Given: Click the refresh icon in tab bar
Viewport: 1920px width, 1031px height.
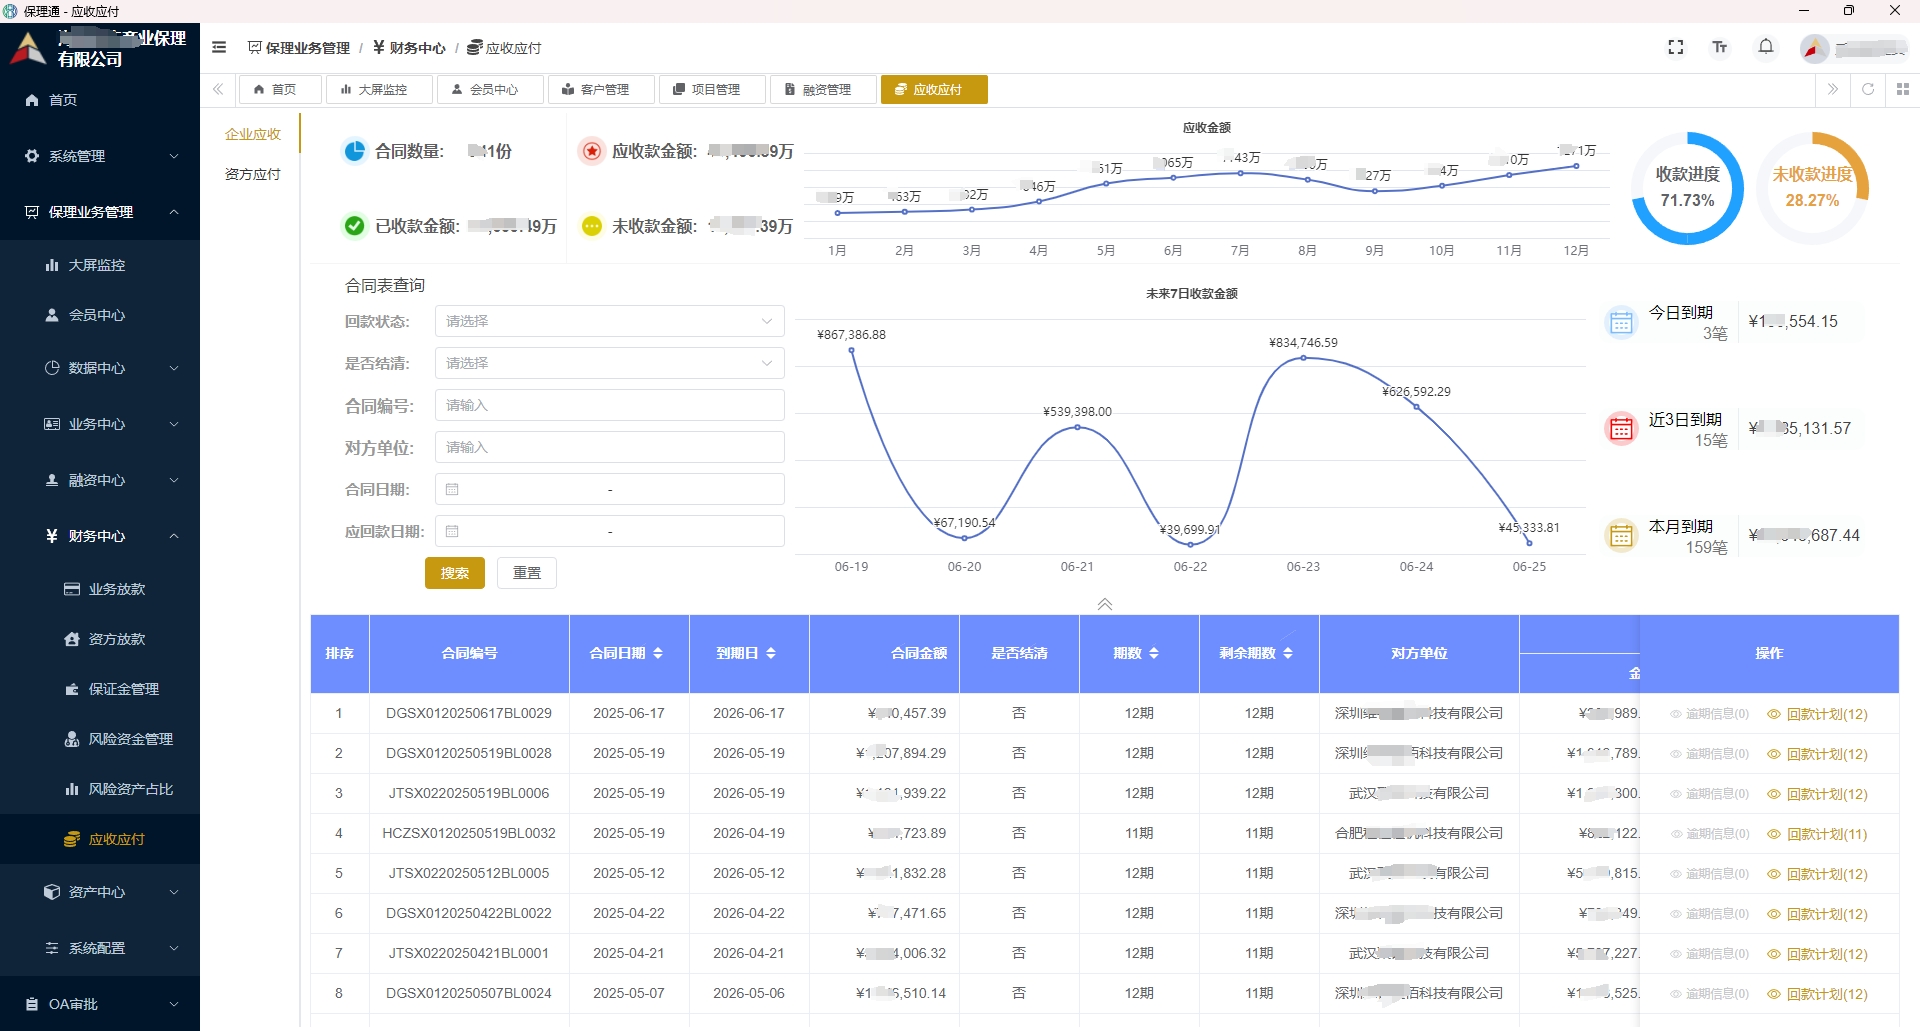Looking at the screenshot, I should click(1867, 89).
